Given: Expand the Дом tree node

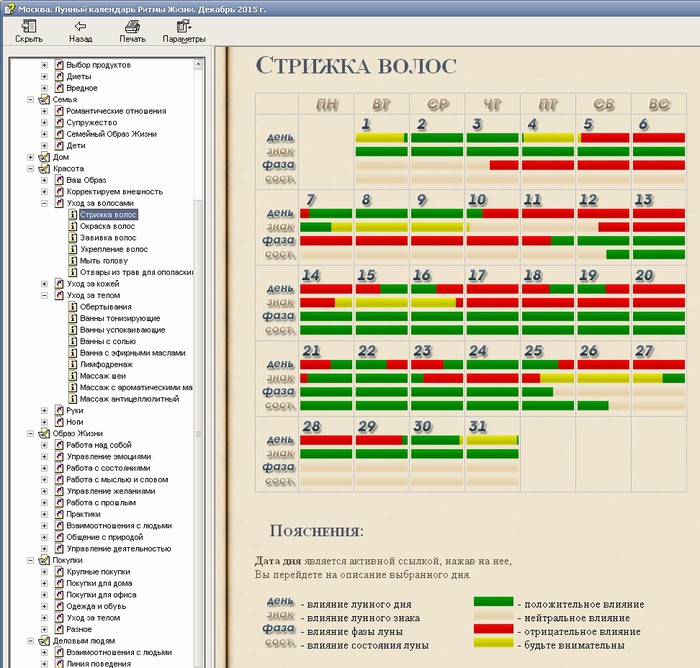Looking at the screenshot, I should click(x=31, y=157).
